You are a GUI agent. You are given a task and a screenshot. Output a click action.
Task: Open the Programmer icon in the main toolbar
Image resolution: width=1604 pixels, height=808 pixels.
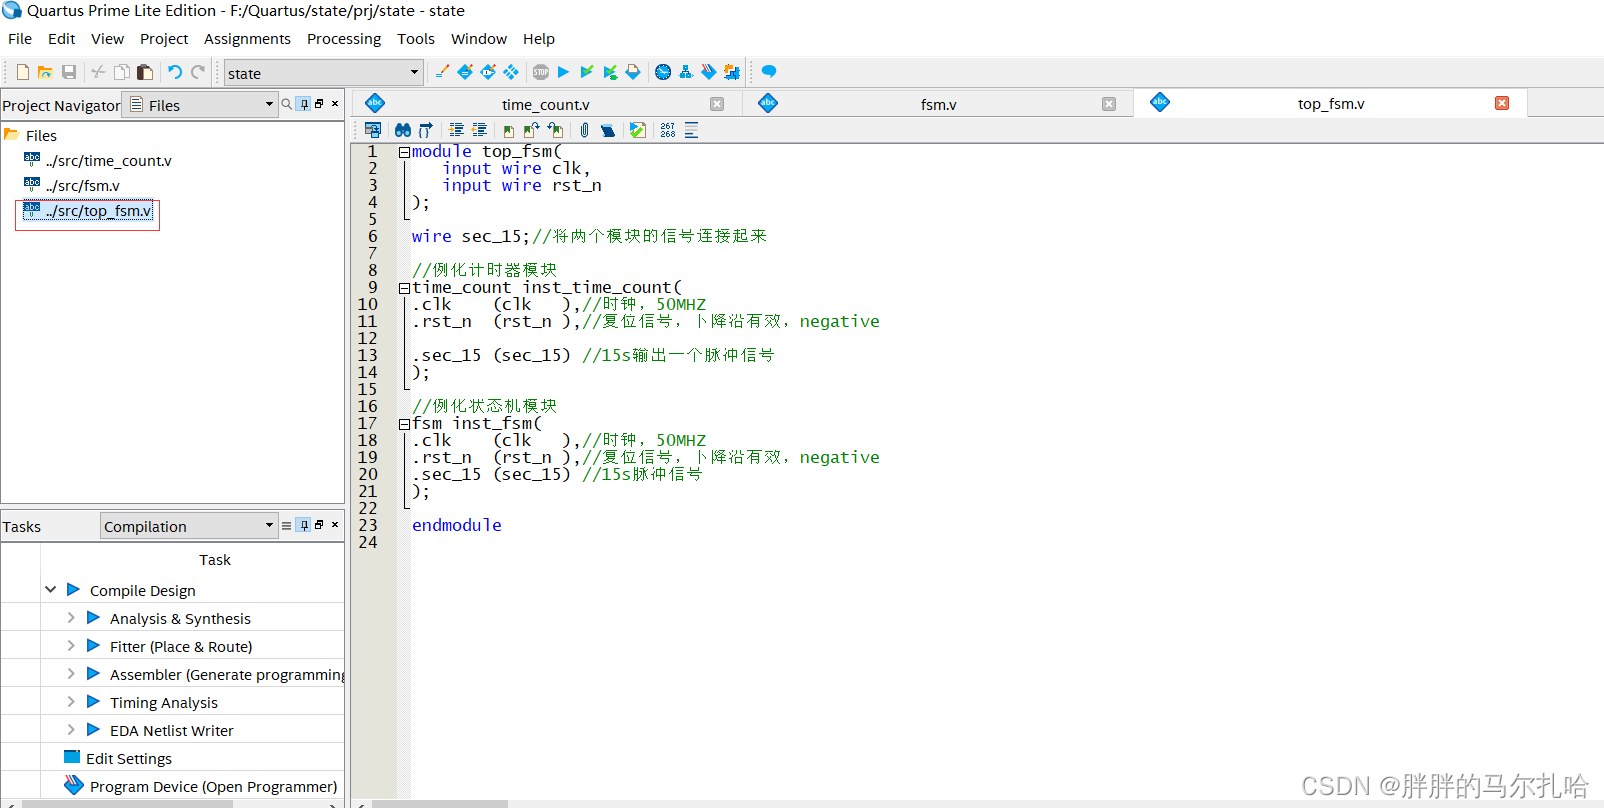(708, 72)
